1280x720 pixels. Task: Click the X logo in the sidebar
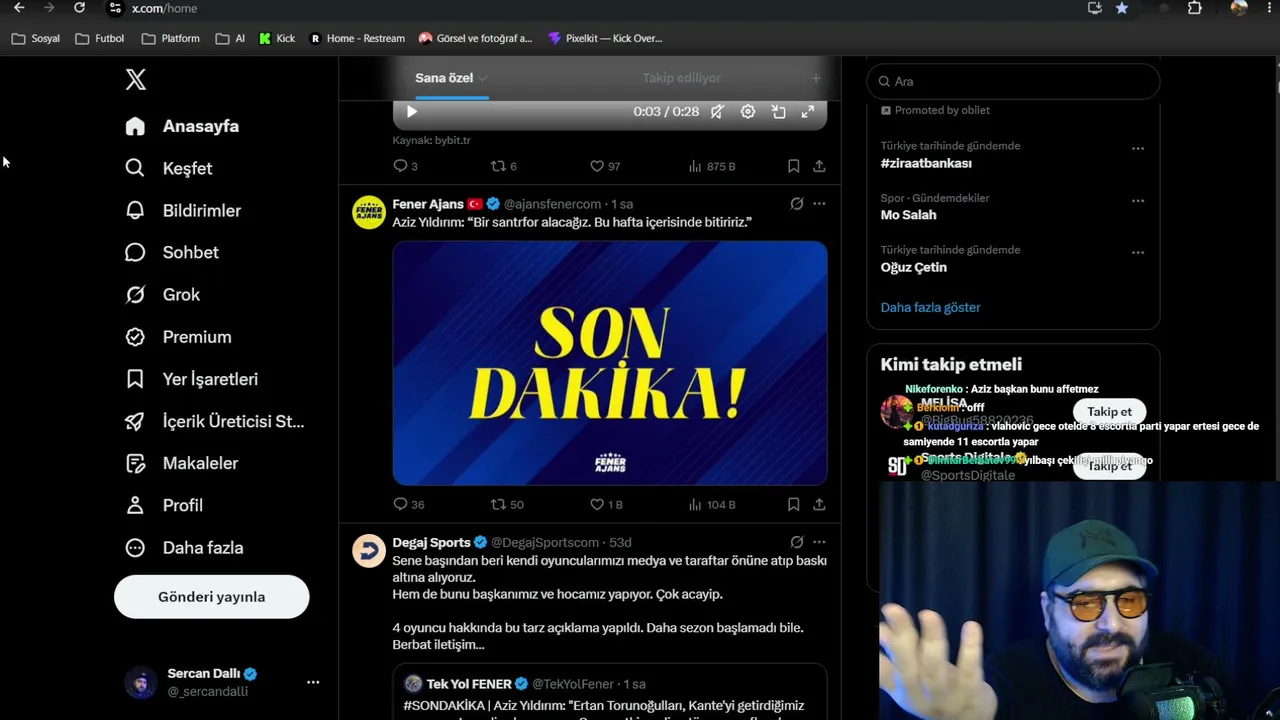pyautogui.click(x=136, y=80)
